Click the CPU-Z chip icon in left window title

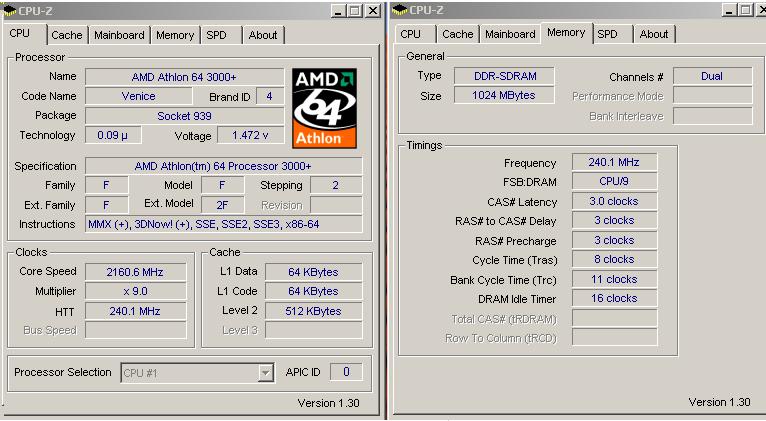10,10
